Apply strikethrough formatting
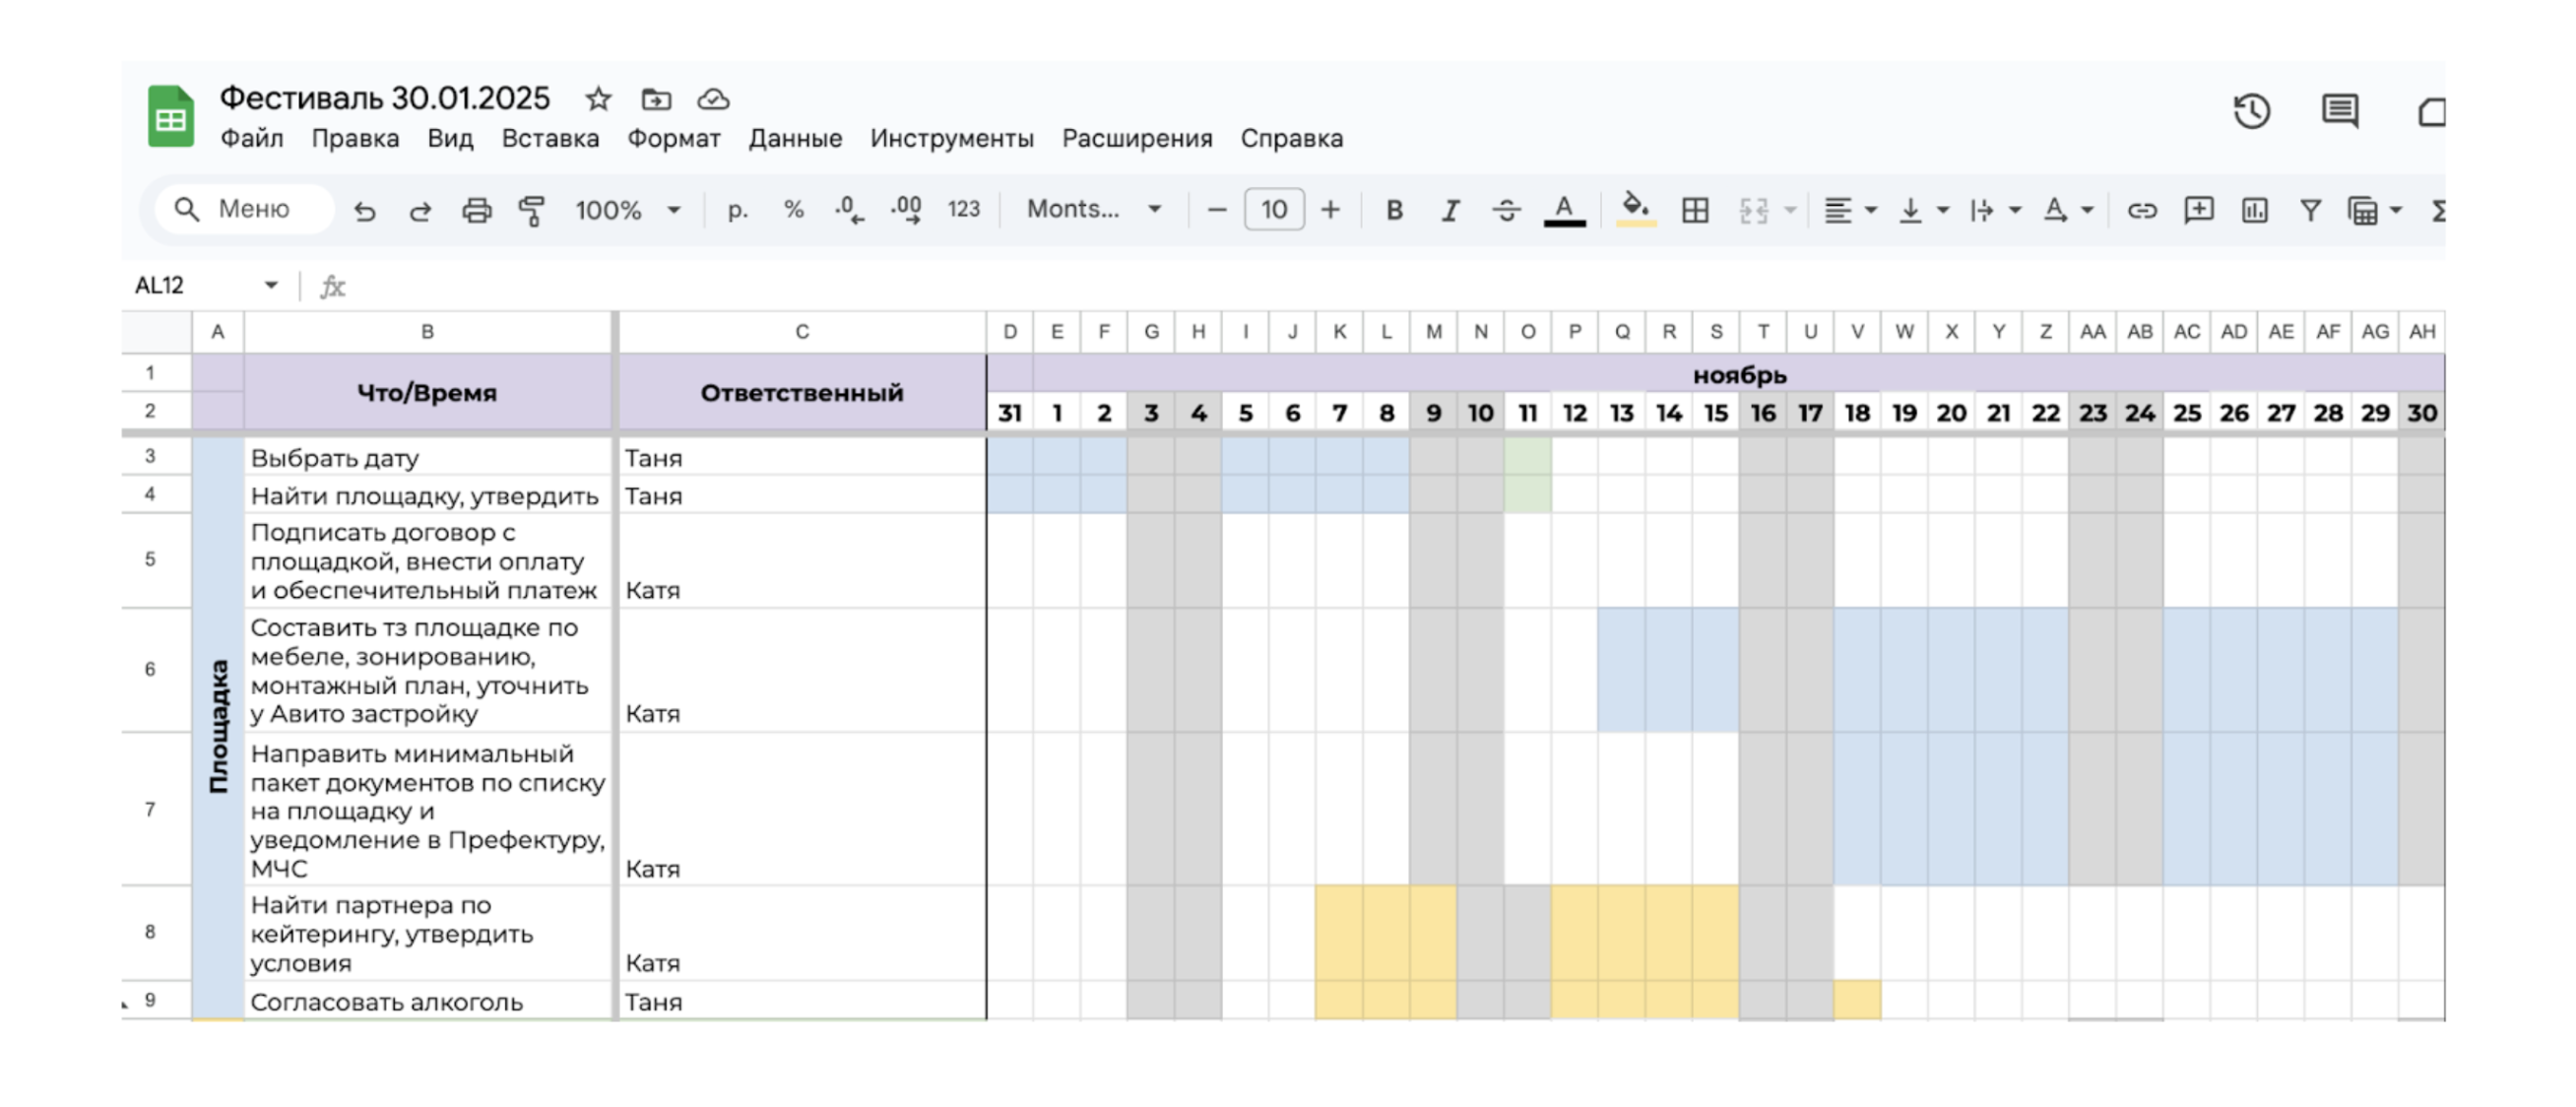 [x=1506, y=209]
